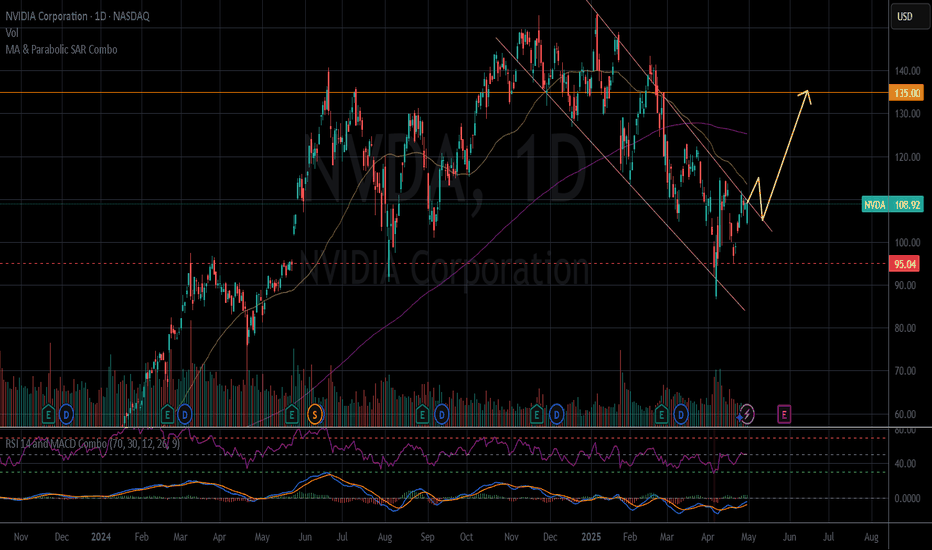Select the red 95.04 price label
The image size is (932, 550).
coord(904,264)
